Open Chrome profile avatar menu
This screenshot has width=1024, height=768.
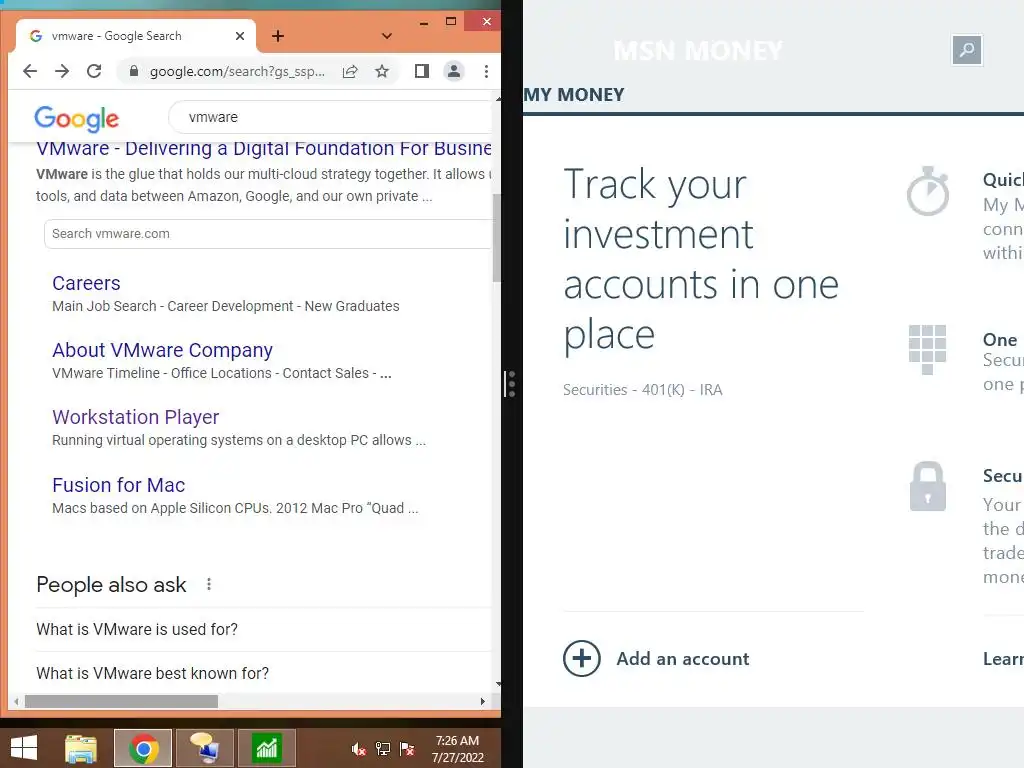pyautogui.click(x=454, y=71)
